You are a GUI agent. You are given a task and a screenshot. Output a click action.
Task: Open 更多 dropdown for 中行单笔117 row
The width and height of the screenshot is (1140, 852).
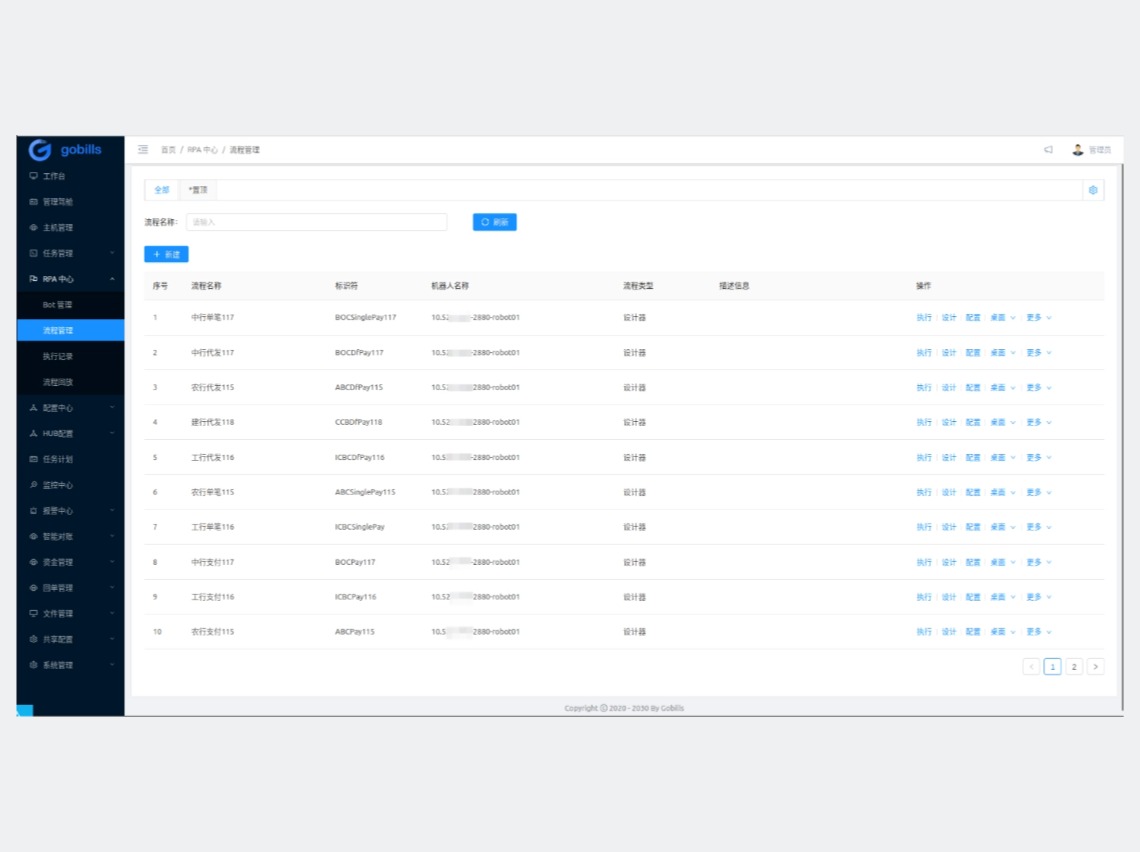[x=1038, y=318]
